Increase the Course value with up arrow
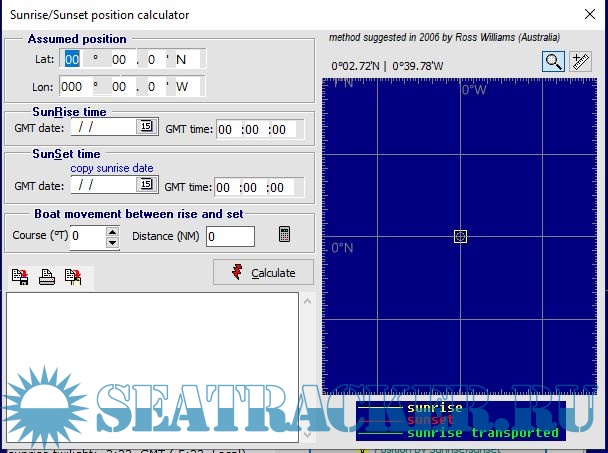 click(x=112, y=231)
